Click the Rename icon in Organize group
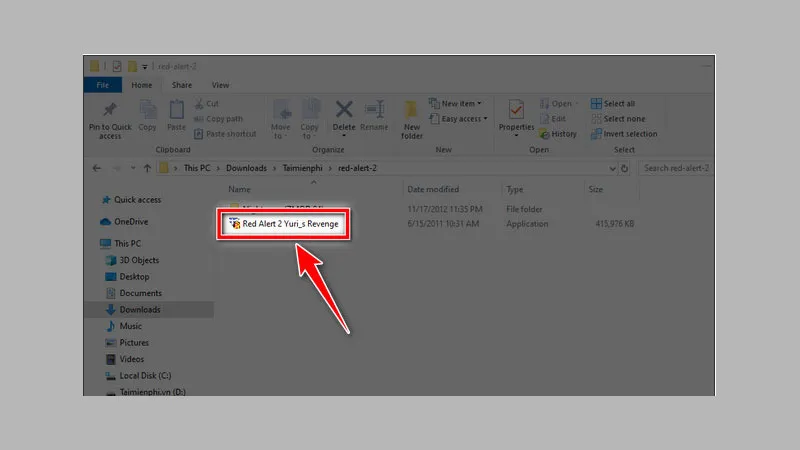Image resolution: width=800 pixels, height=450 pixels. [x=375, y=110]
